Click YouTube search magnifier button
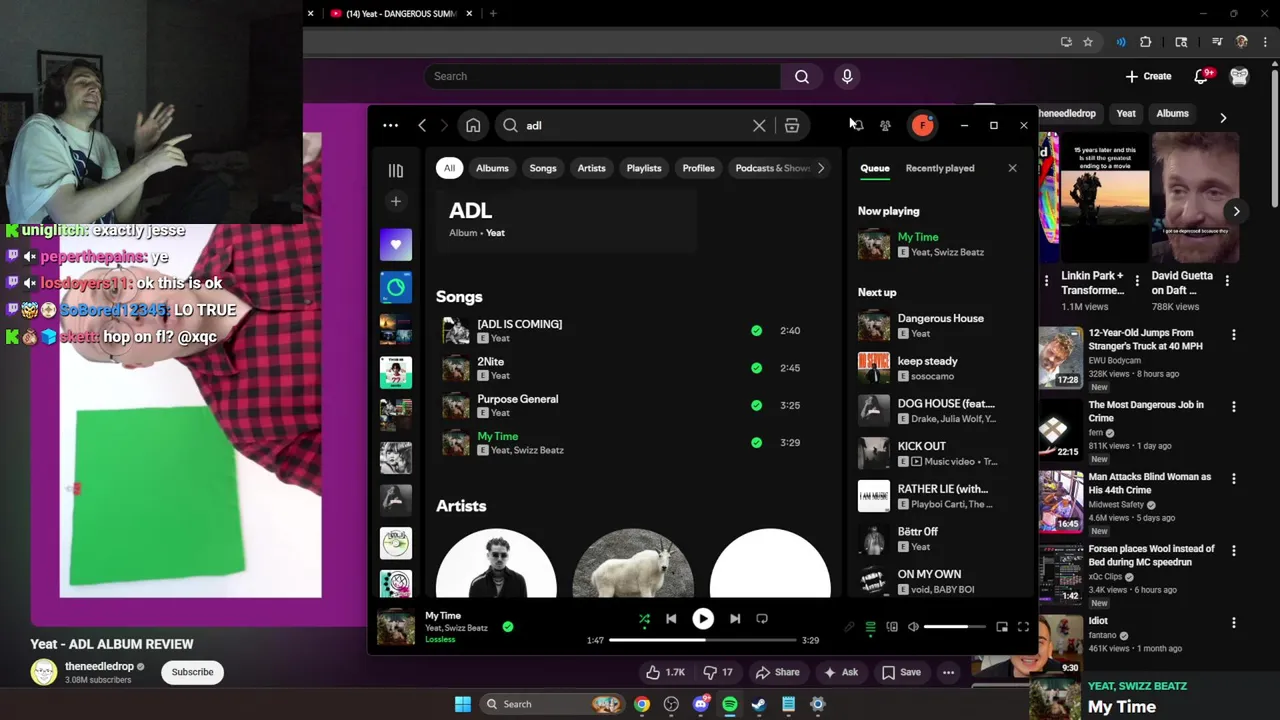This screenshot has height=720, width=1280. (802, 76)
